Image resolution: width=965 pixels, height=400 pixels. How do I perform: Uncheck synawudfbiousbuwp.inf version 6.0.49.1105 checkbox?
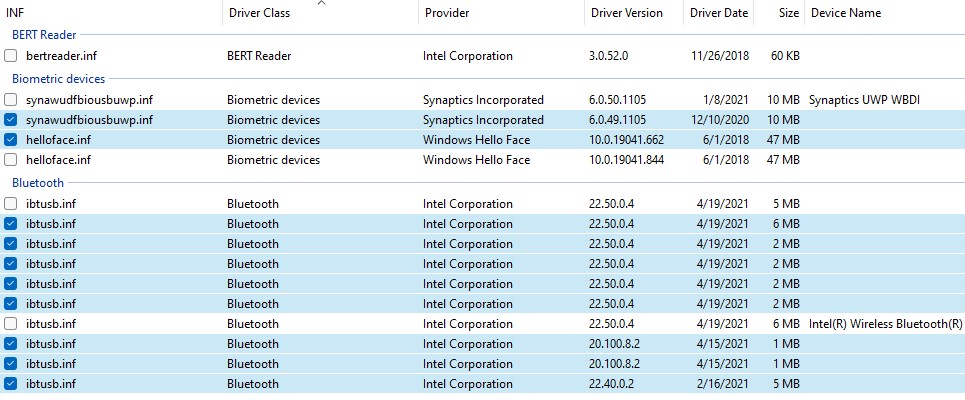[10, 120]
